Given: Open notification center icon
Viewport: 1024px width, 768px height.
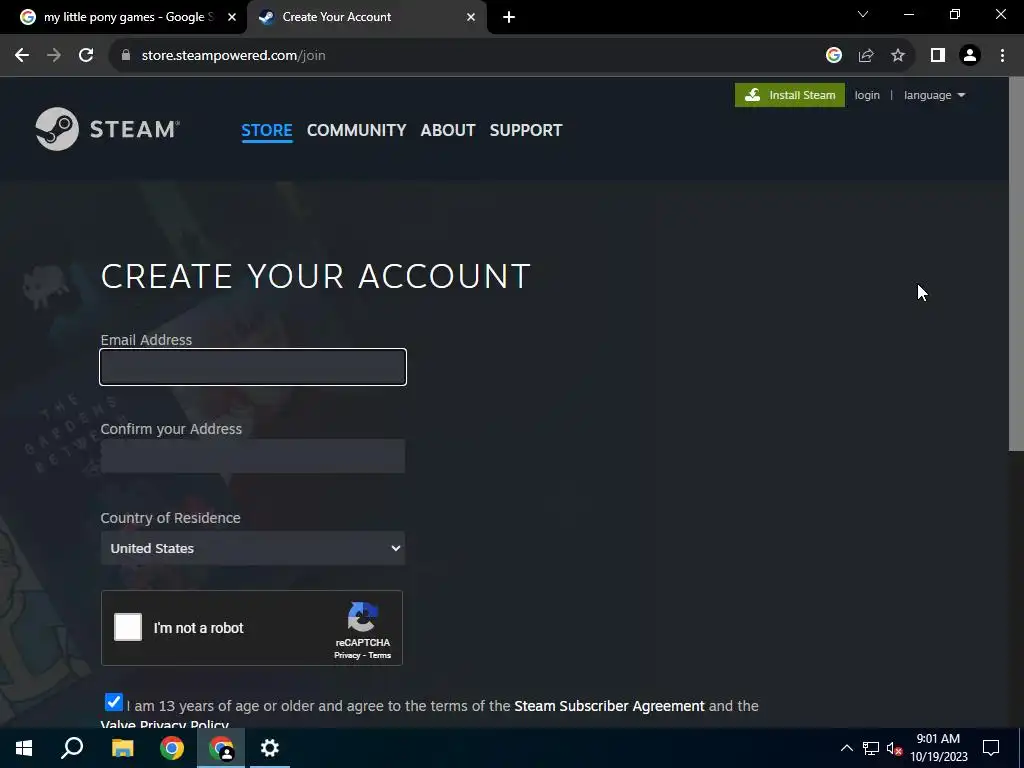Looking at the screenshot, I should pyautogui.click(x=991, y=748).
